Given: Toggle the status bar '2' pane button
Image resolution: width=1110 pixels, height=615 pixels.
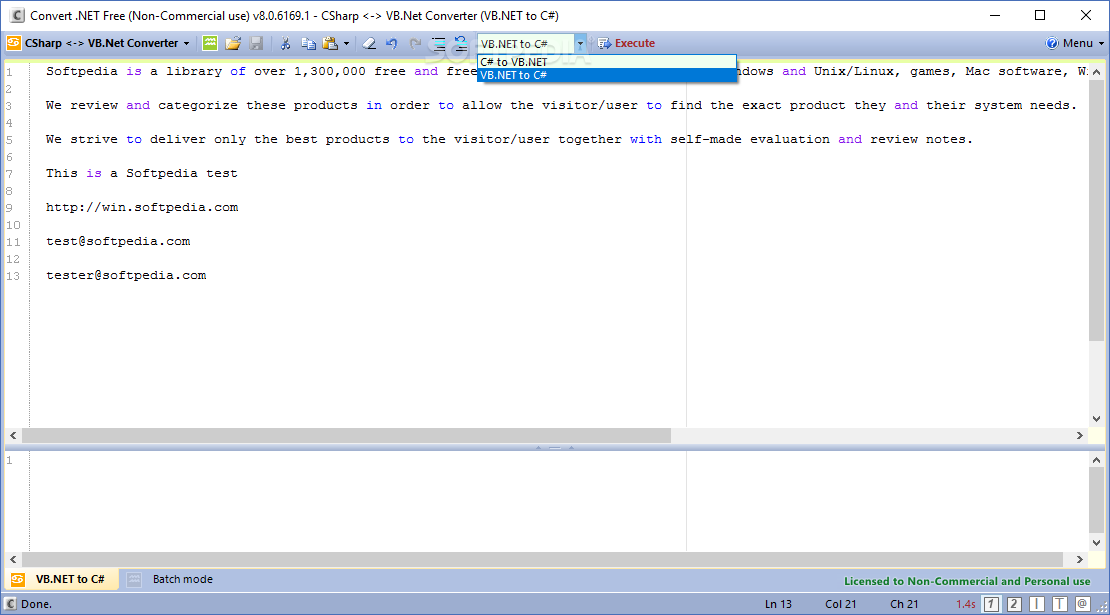Looking at the screenshot, I should coord(1014,604).
